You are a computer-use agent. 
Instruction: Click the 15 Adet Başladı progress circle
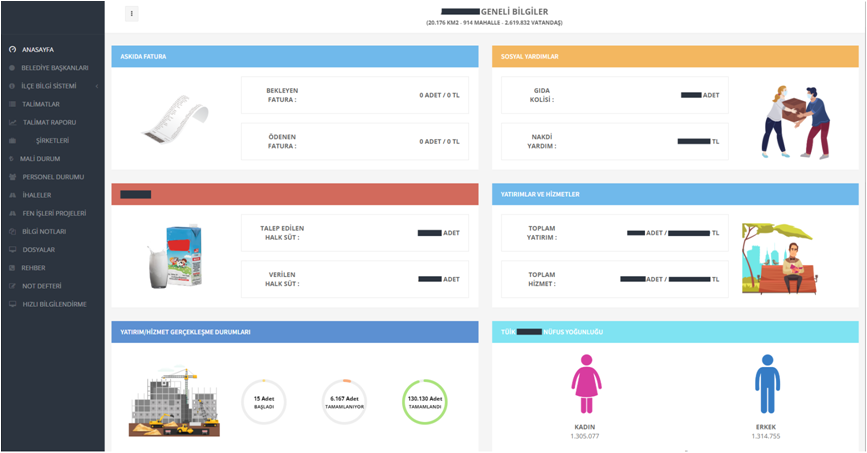[264, 402]
